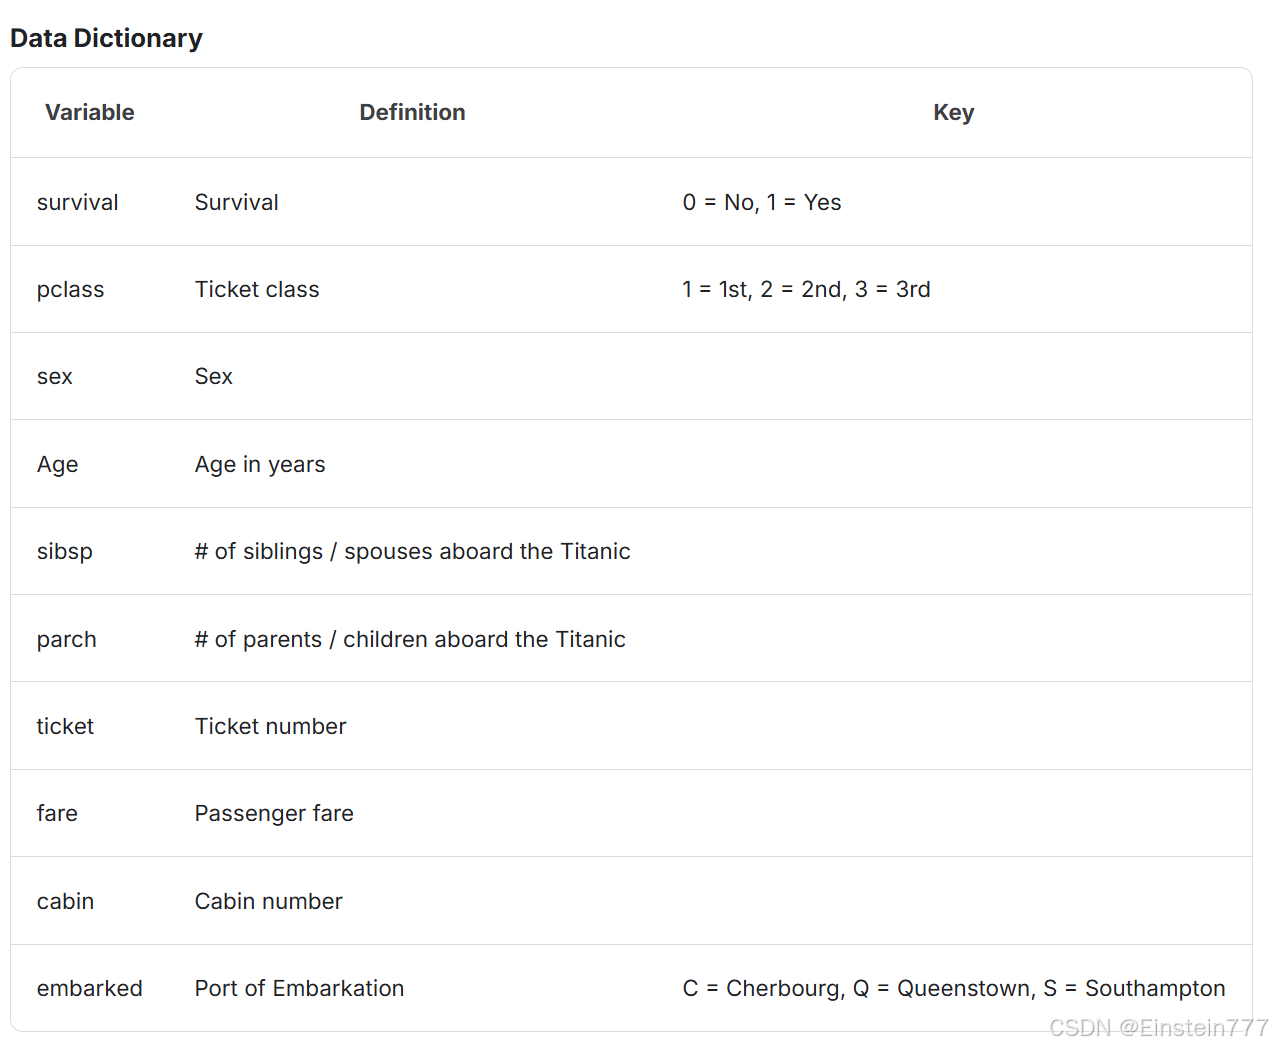Click the 'Age in years' definition
The width and height of the screenshot is (1273, 1049).
(260, 464)
